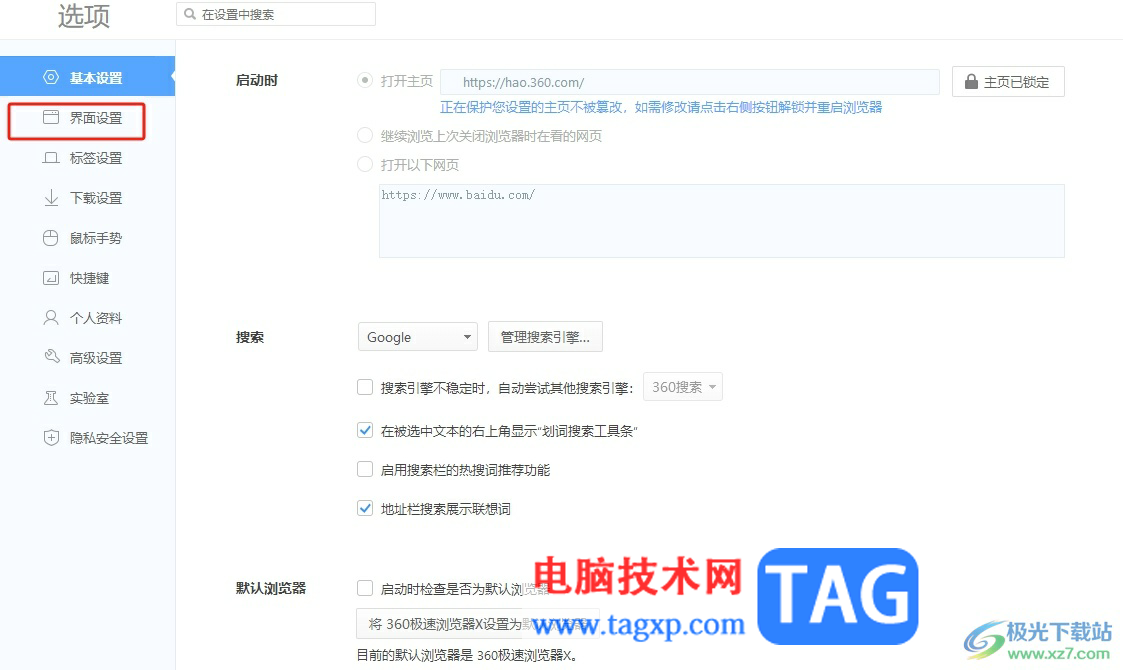Go to 快捷键 section
Image resolution: width=1123 pixels, height=670 pixels.
coord(87,278)
